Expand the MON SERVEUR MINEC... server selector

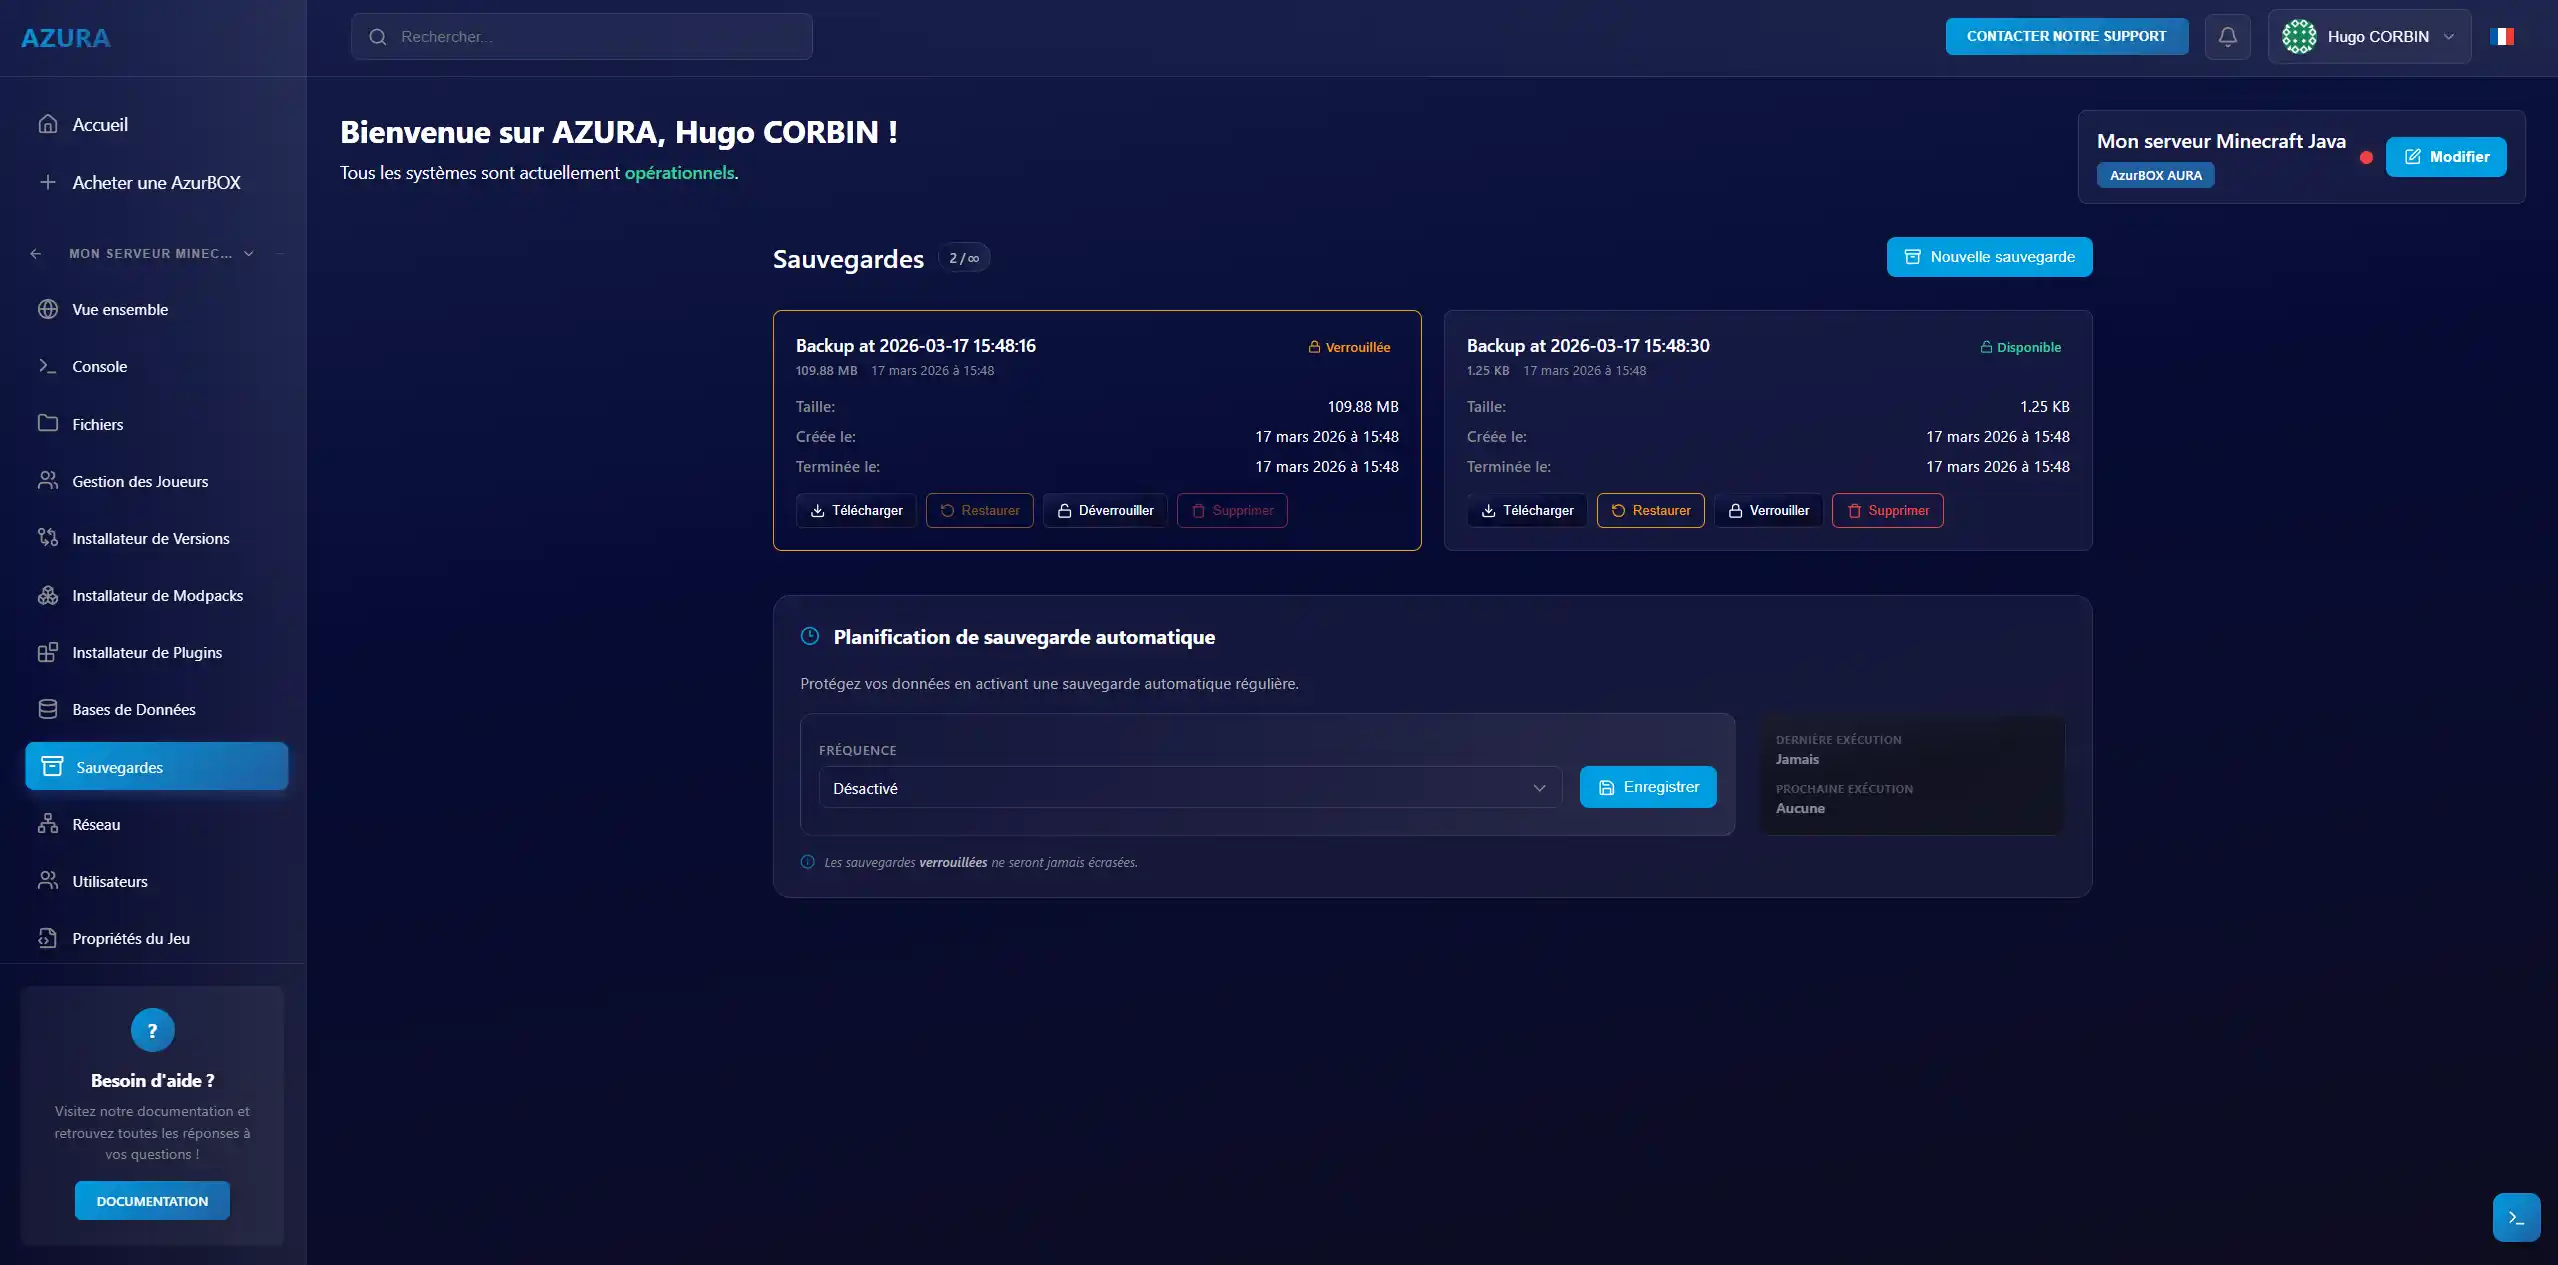click(249, 254)
